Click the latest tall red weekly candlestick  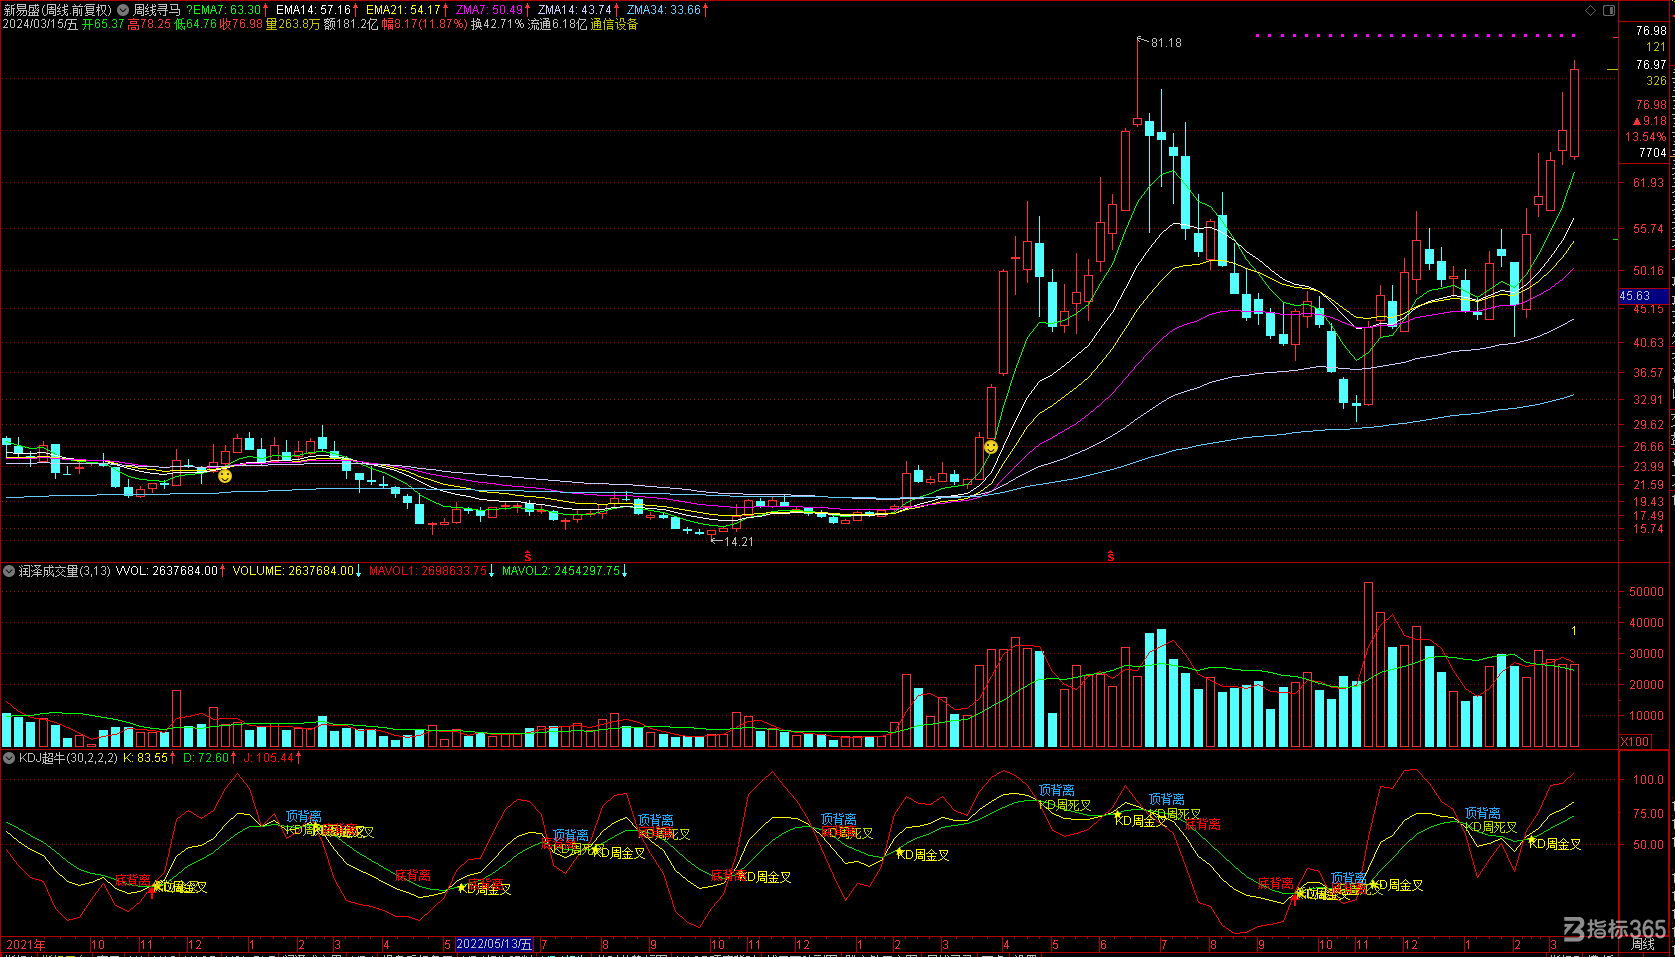(1574, 112)
